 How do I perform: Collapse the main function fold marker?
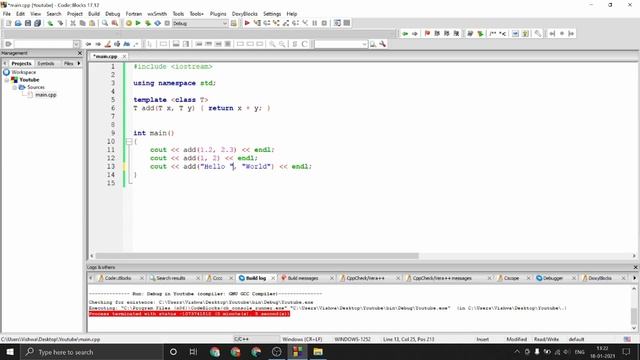point(129,141)
